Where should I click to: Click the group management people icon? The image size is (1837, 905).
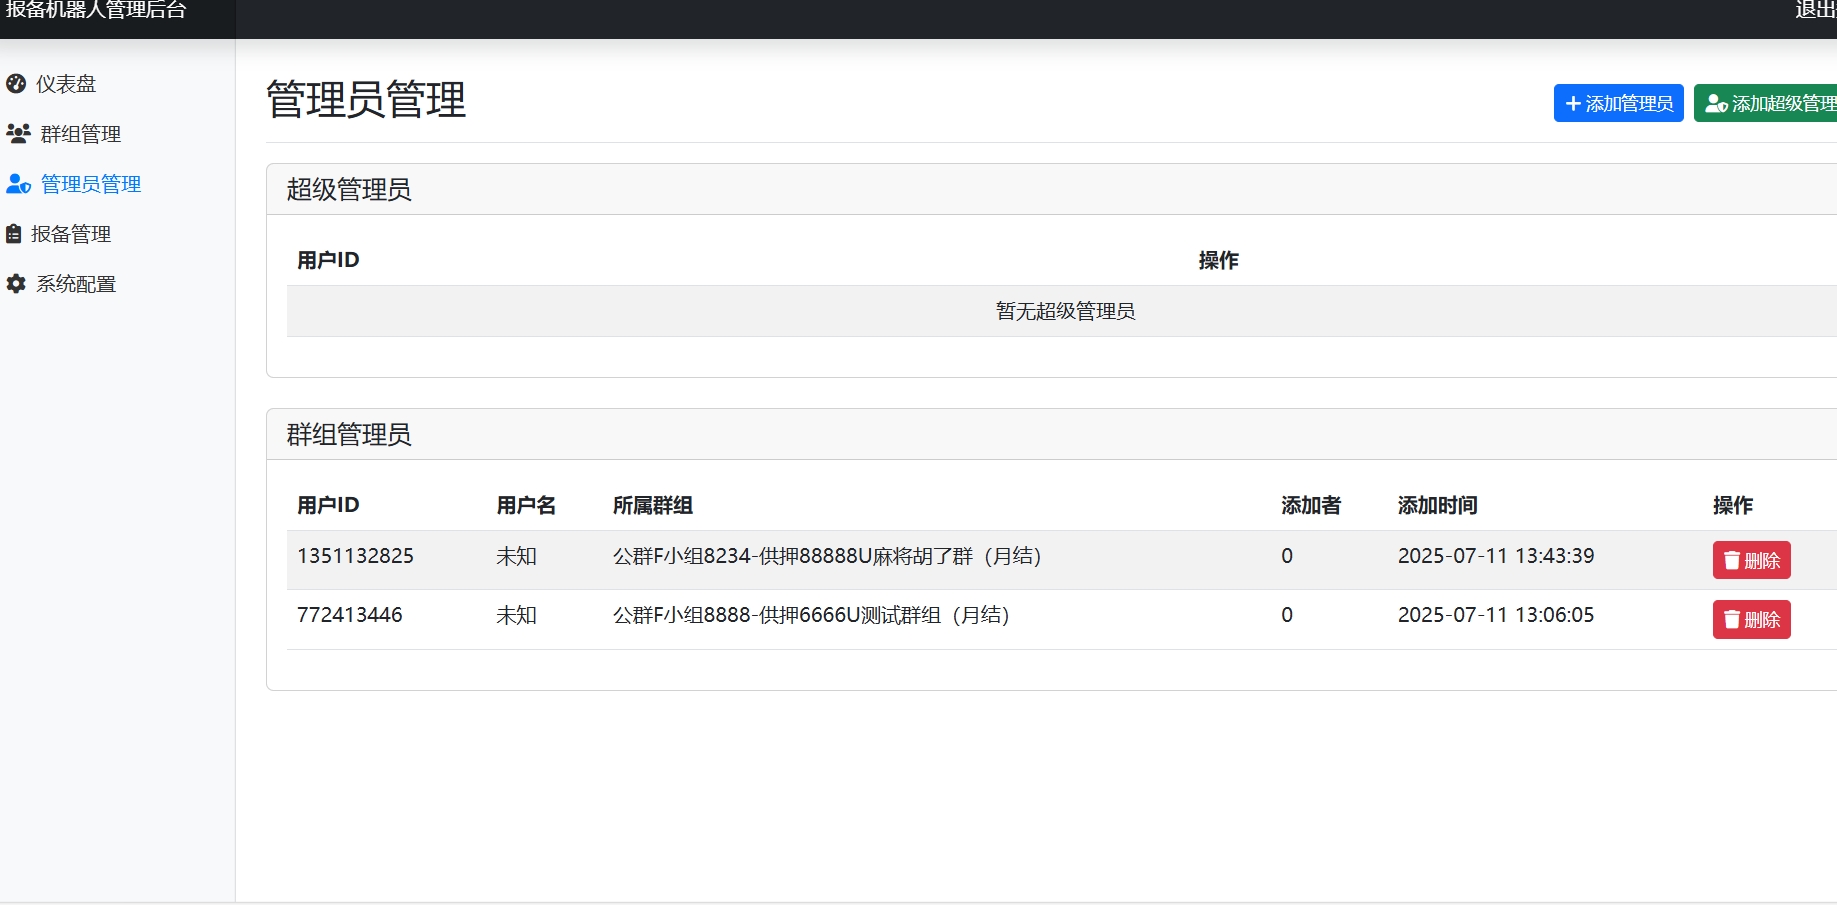[18, 133]
